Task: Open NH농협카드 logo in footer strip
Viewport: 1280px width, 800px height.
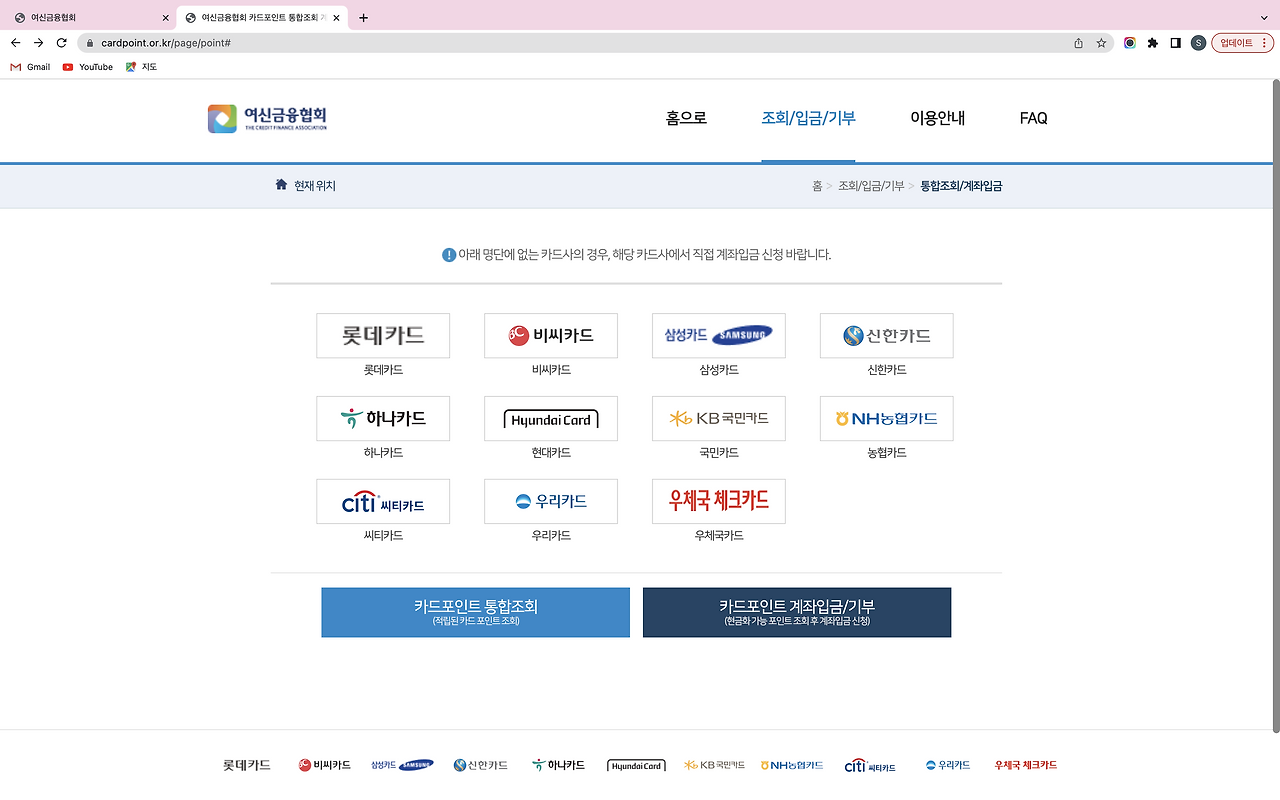Action: (x=792, y=765)
